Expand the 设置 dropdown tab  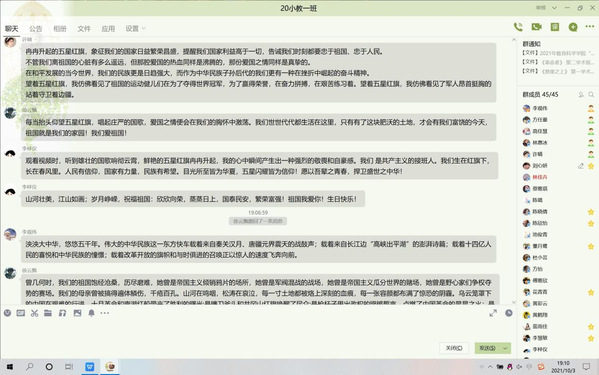pyautogui.click(x=135, y=29)
